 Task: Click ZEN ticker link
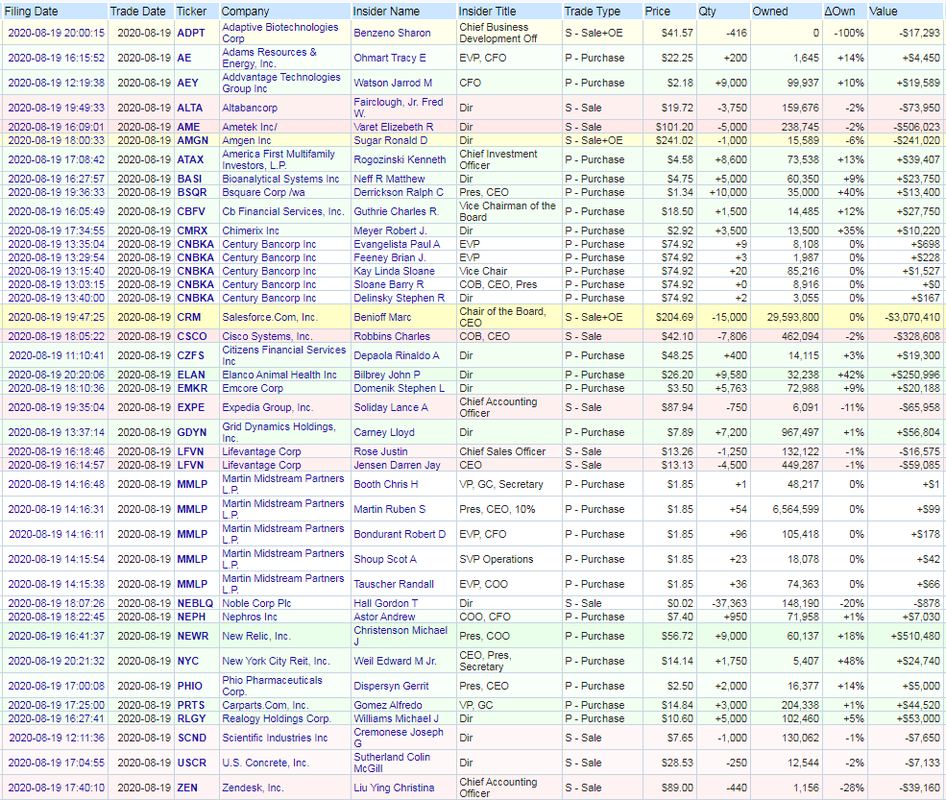click(x=187, y=787)
